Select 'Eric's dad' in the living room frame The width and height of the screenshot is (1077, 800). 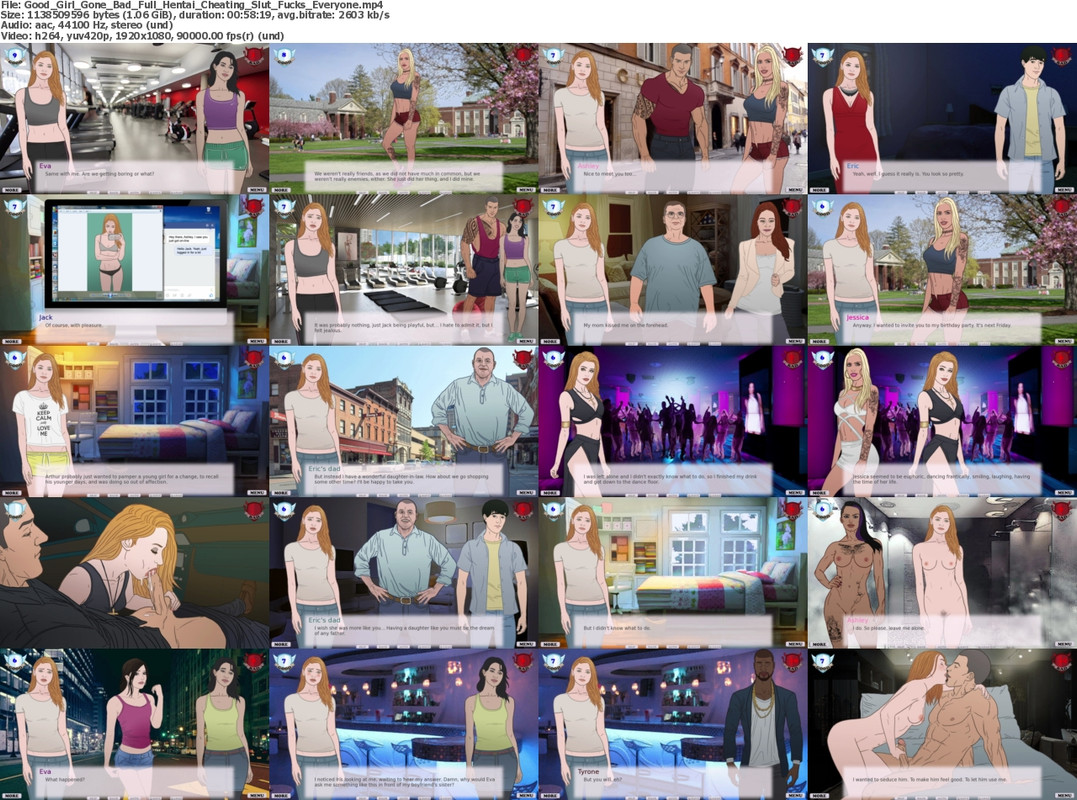pos(324,620)
